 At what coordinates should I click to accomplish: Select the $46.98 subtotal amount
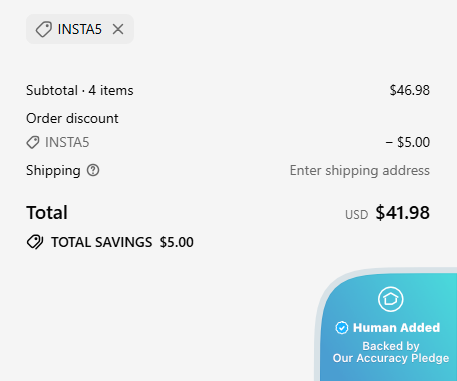(410, 90)
